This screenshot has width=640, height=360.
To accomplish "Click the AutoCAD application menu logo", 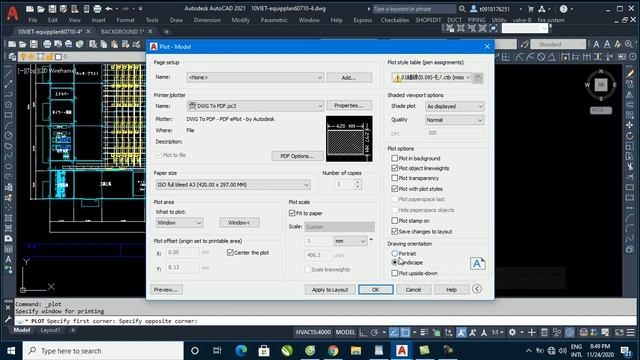I will (13, 13).
